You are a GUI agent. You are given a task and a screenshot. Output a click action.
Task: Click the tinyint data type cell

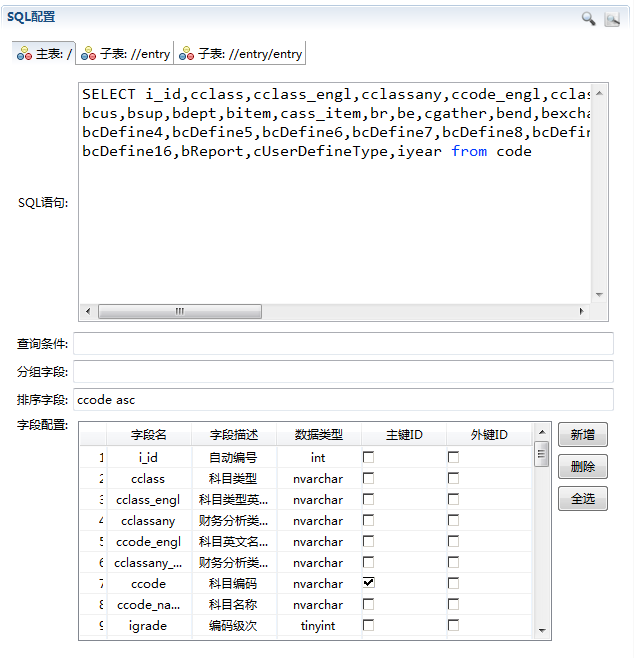318,626
